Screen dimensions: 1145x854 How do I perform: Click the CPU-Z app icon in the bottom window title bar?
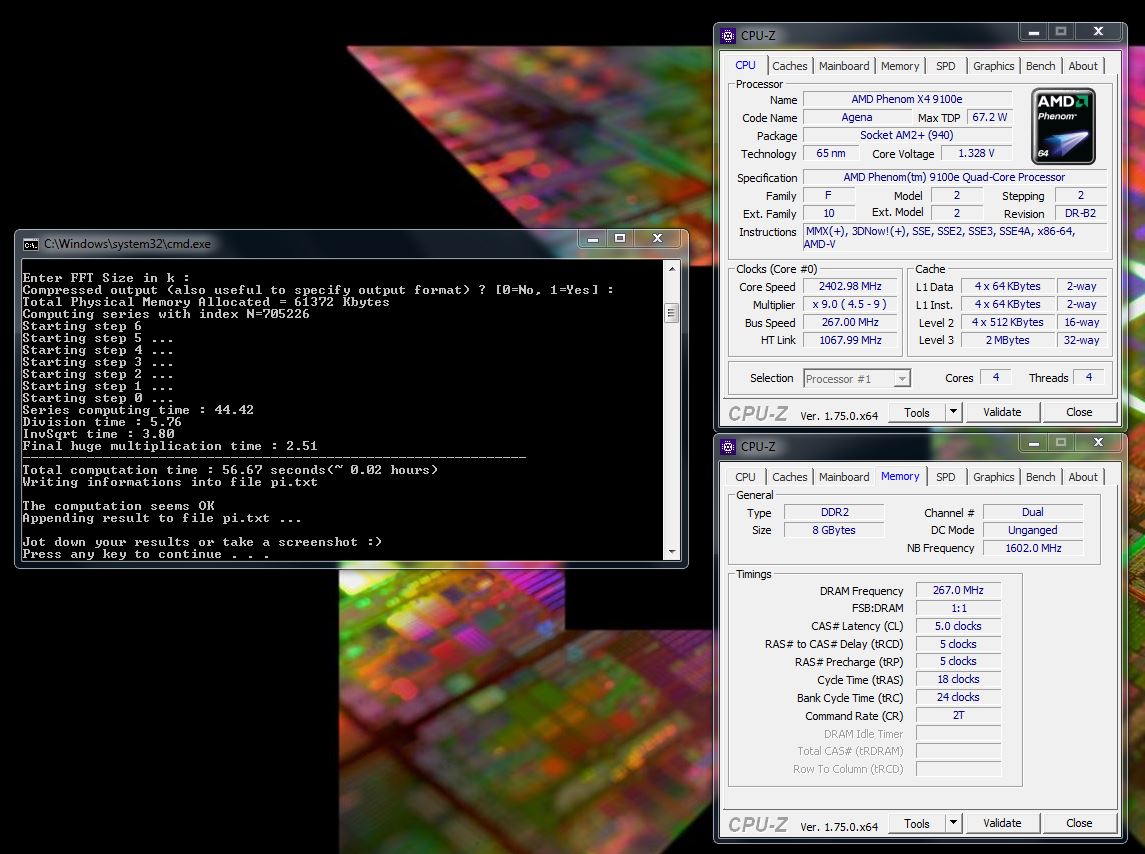727,446
